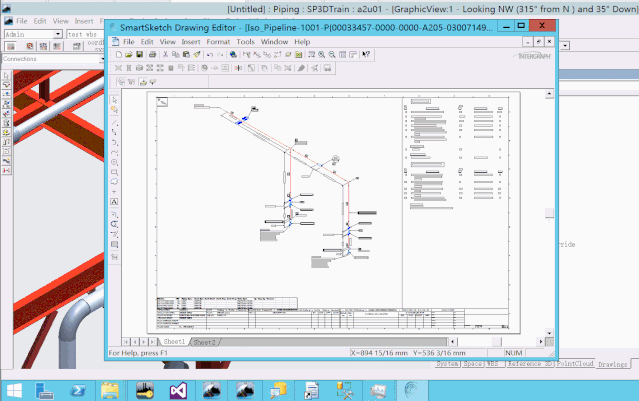Expand the Admin dropdown in SP3D window
This screenshot has width=639, height=401.
coord(57,34)
